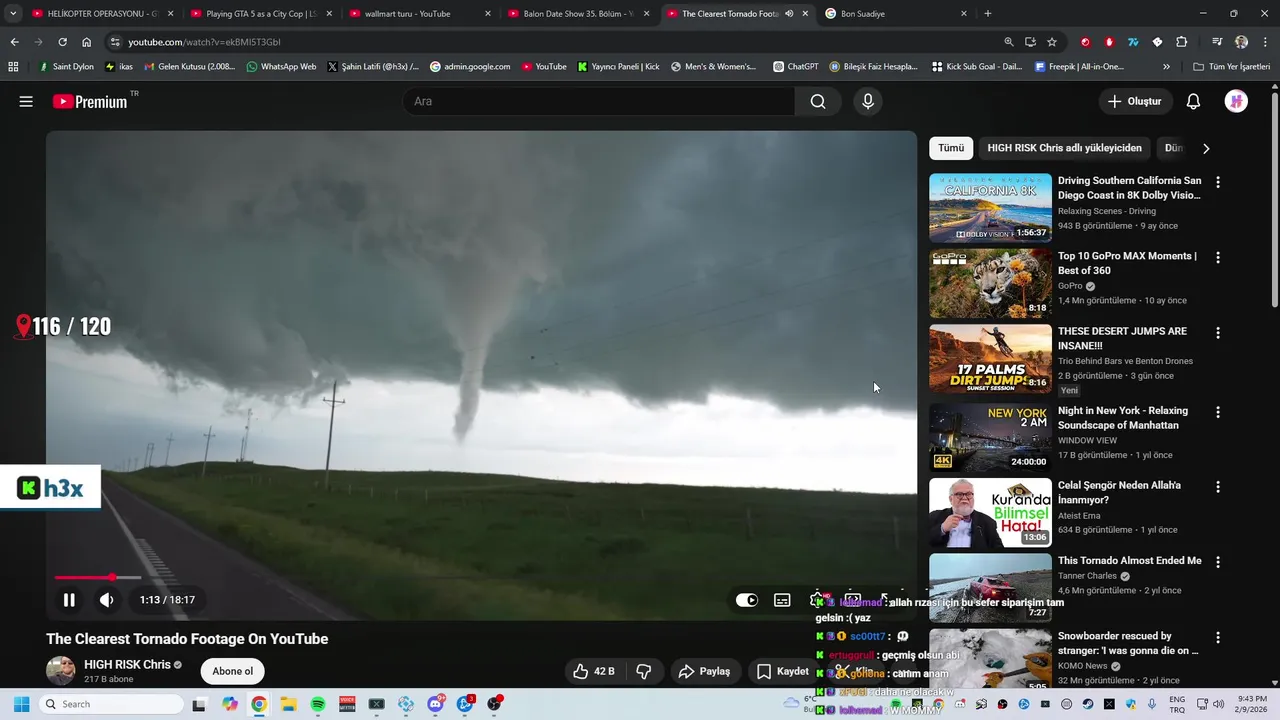
Task: Open Windows Start button
Action: pos(21,704)
